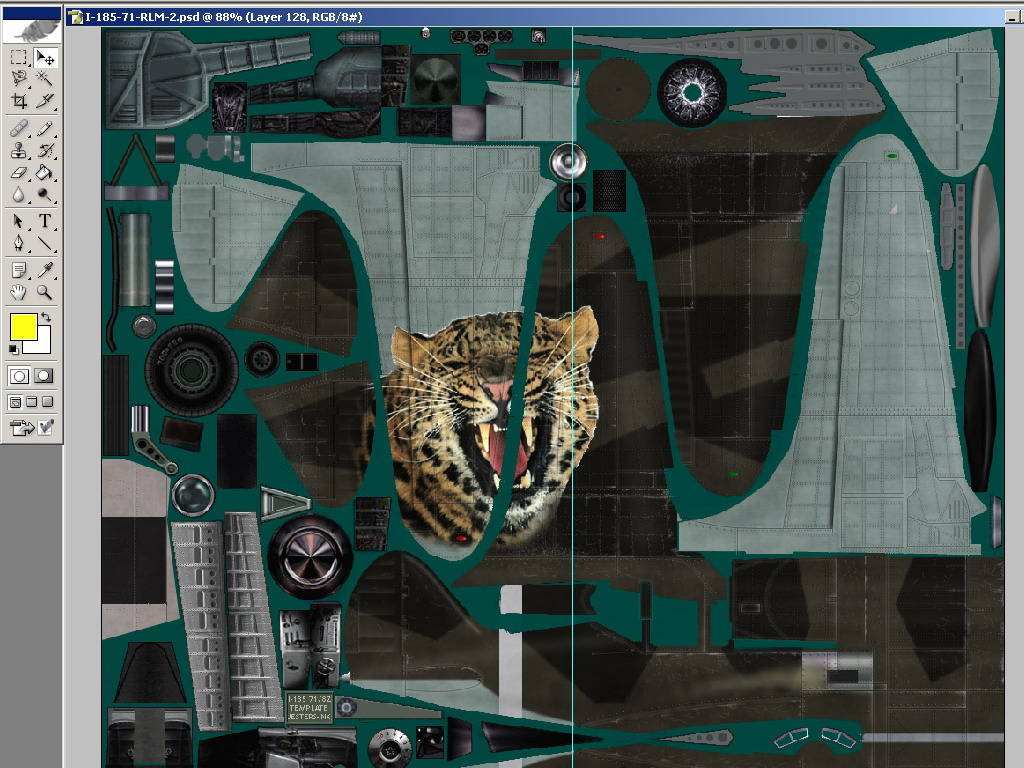Reset to default black and white colors
The image size is (1024, 768).
[14, 350]
